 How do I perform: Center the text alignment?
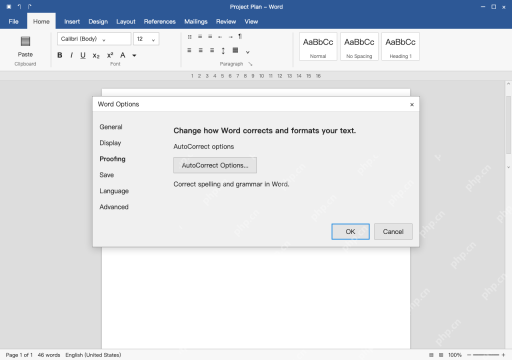coord(201,50)
